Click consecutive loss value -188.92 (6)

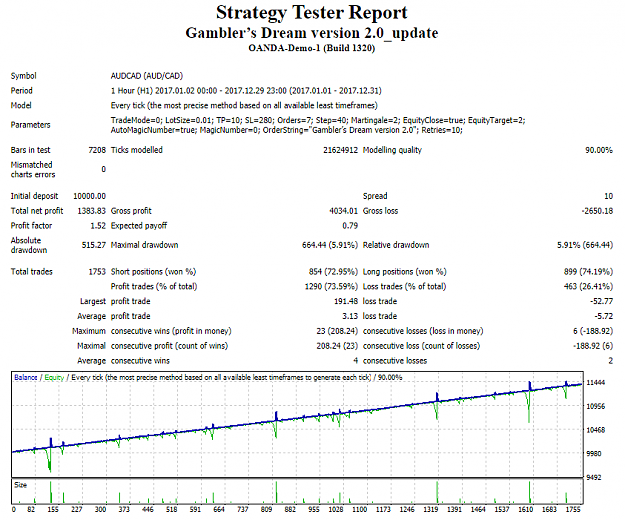(593, 346)
